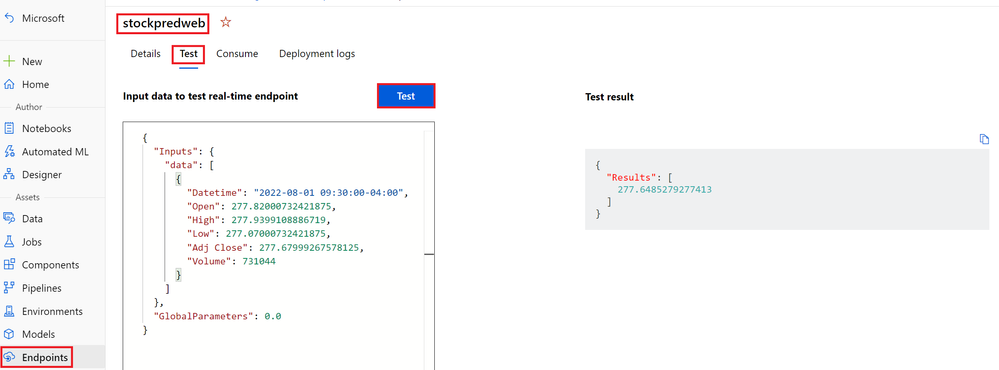Image resolution: width=999 pixels, height=370 pixels.
Task: Open Designer via its diagram icon
Action: [x=9, y=174]
